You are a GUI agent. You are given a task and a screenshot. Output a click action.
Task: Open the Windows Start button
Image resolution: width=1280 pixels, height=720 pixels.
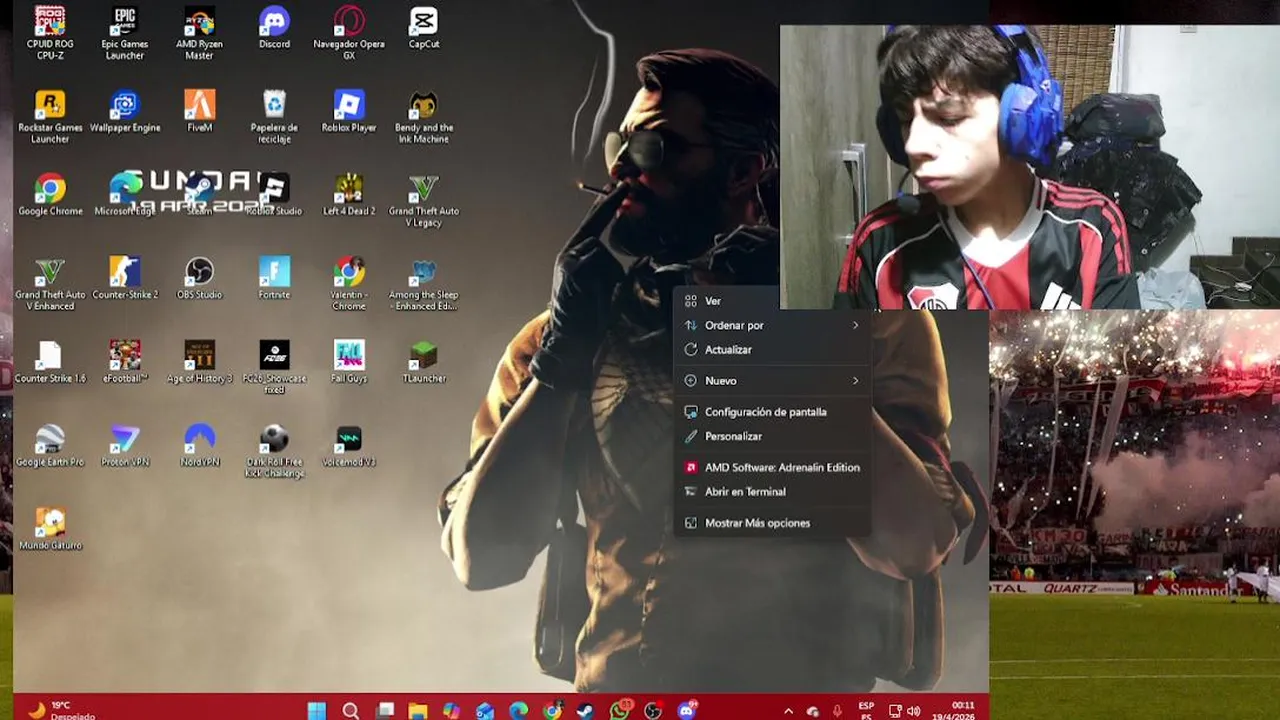click(x=317, y=711)
